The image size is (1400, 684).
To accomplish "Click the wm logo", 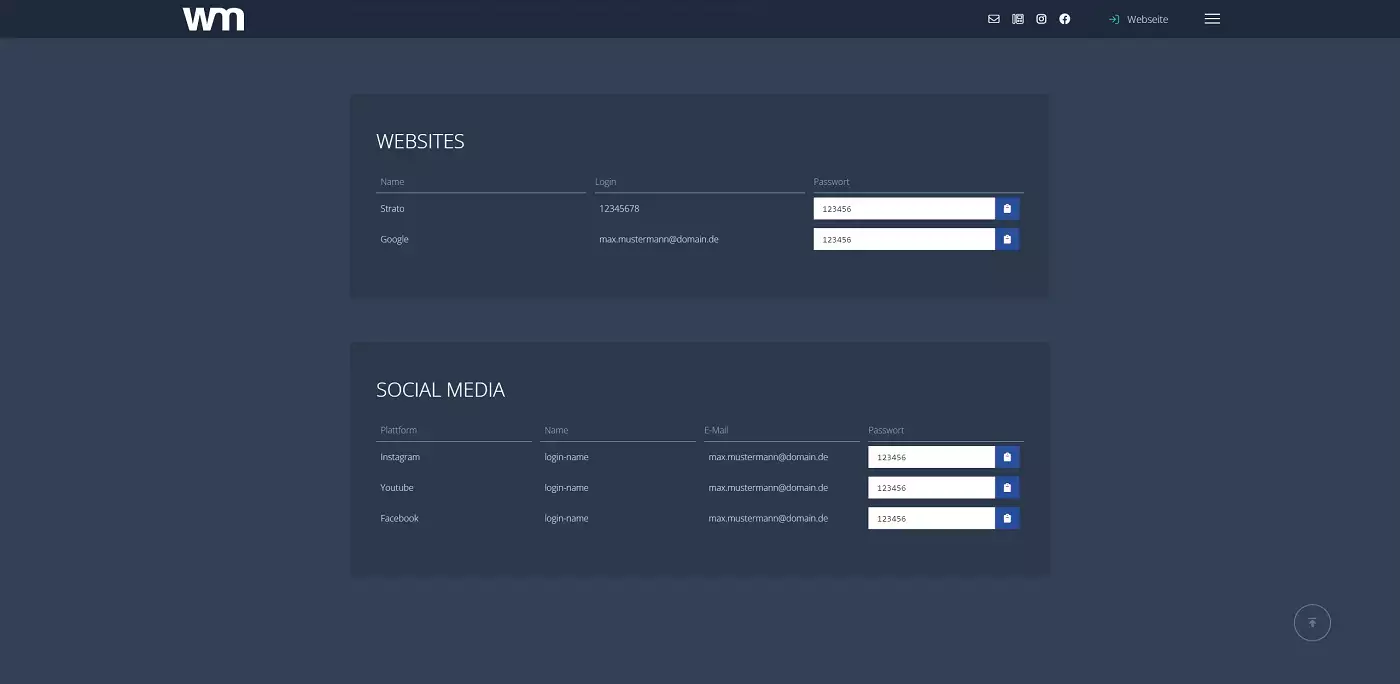I will 213,19.
